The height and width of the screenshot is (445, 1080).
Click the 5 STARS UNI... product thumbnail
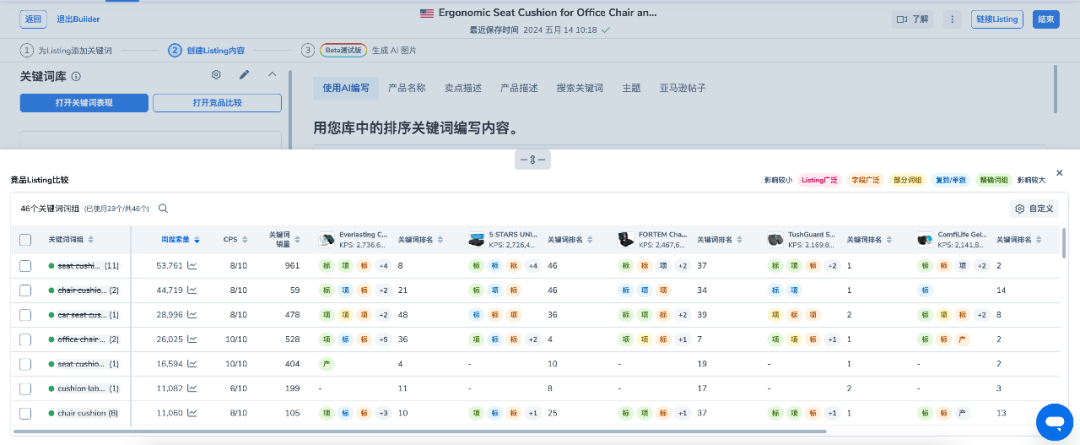coord(476,239)
